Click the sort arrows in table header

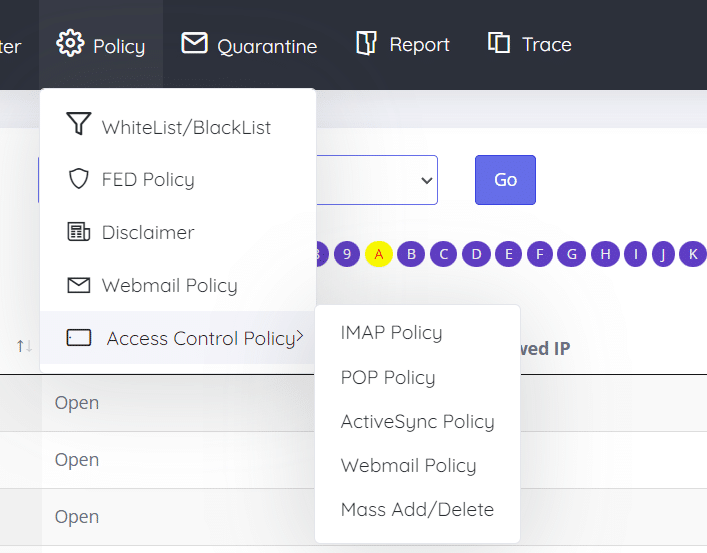point(25,346)
